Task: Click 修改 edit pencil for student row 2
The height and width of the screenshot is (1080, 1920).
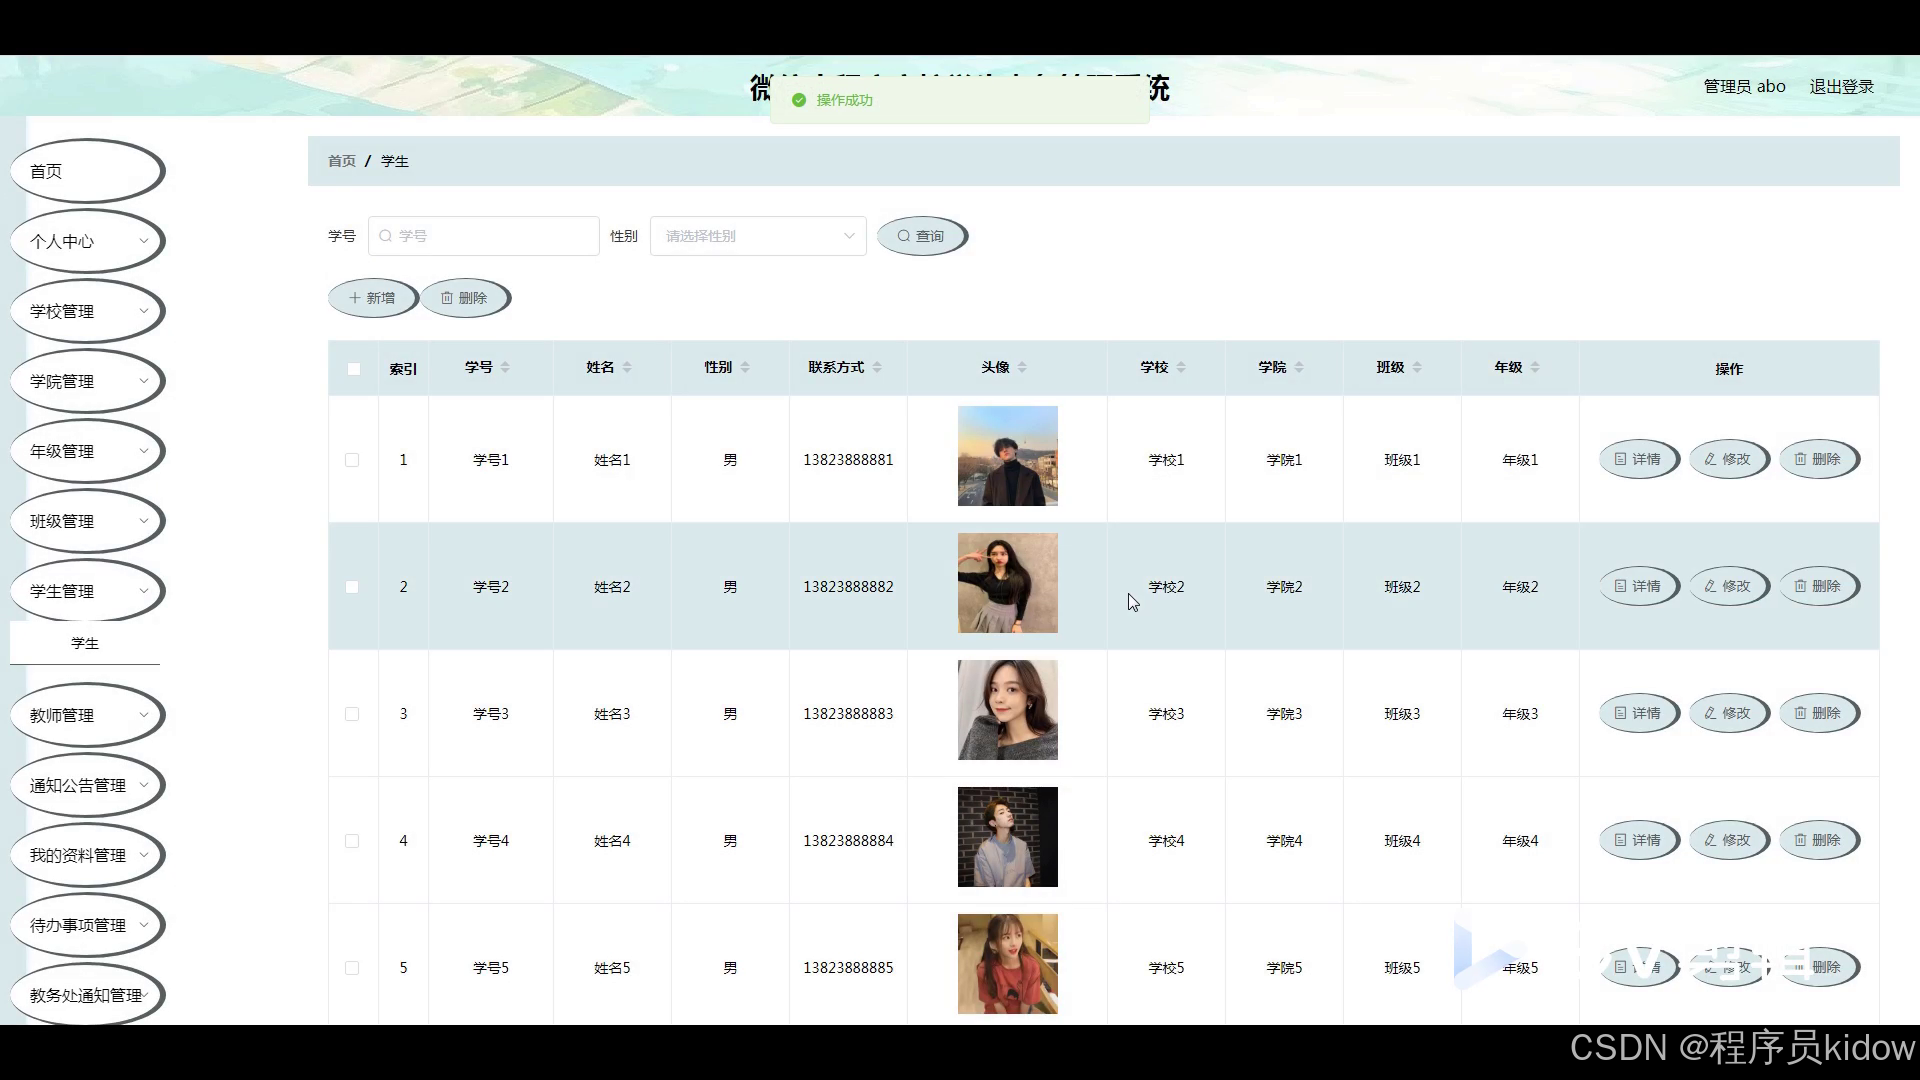Action: tap(1728, 586)
